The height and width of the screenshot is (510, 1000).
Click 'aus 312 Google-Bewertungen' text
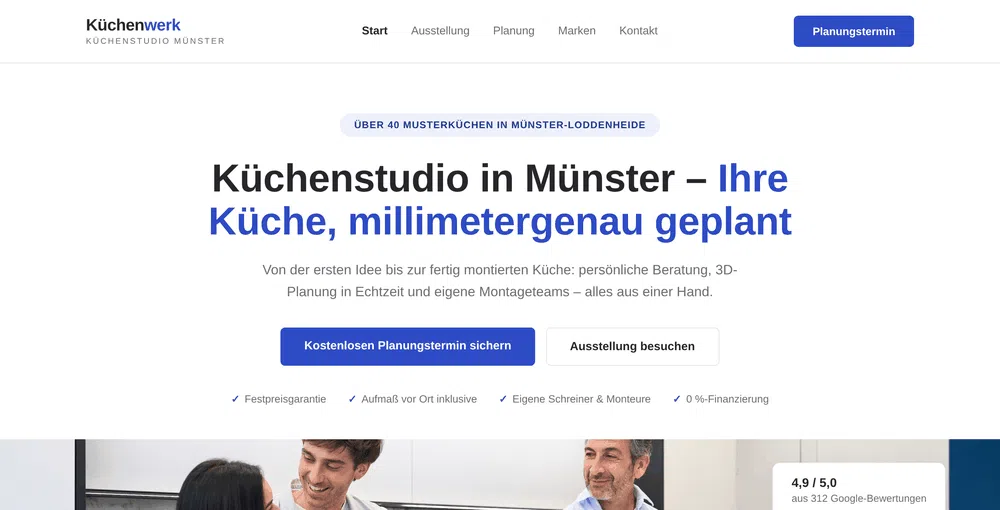pos(858,499)
